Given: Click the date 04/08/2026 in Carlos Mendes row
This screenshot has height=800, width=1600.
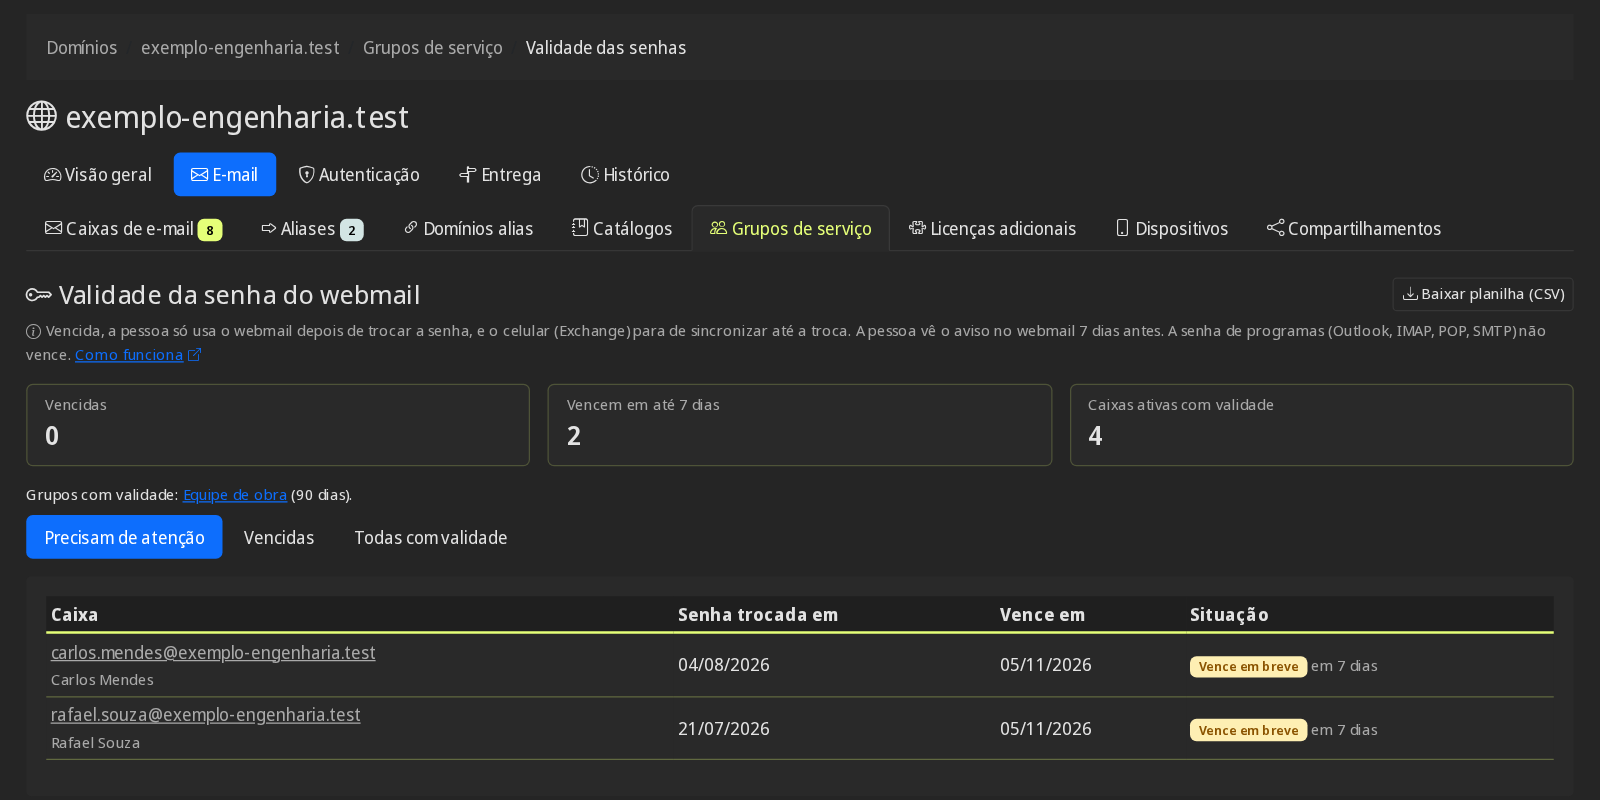Looking at the screenshot, I should (x=724, y=665).
